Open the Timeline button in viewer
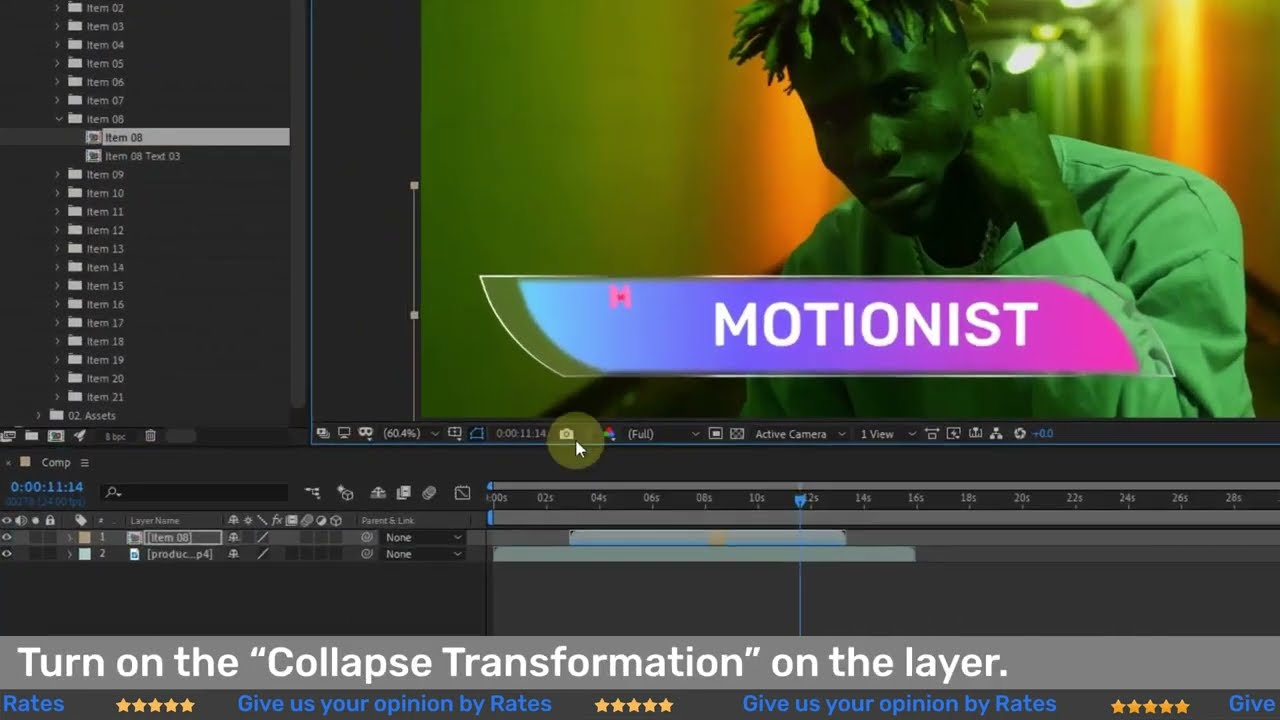The width and height of the screenshot is (1280, 720). coord(975,434)
